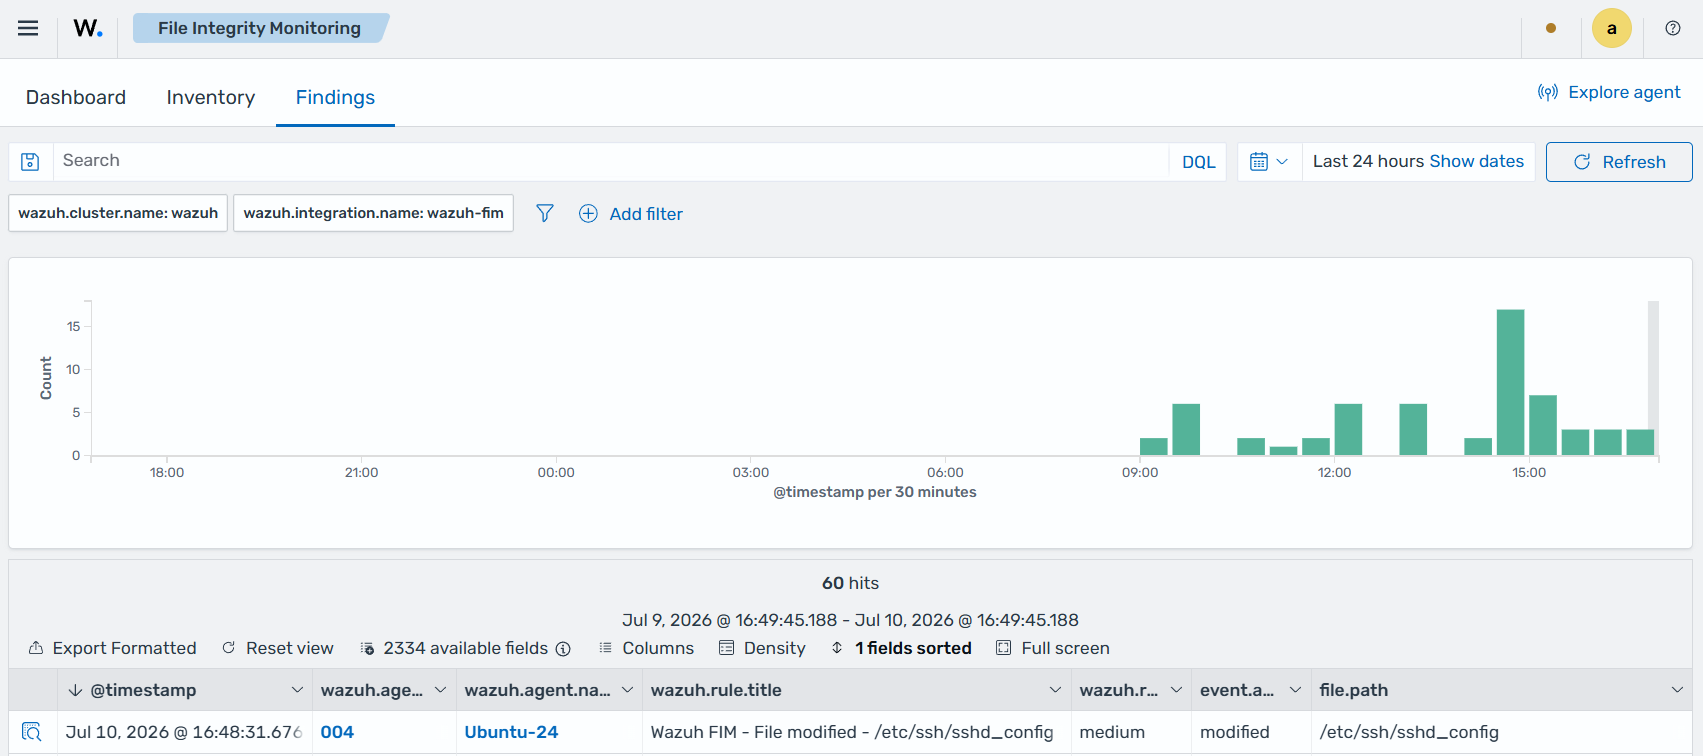Click the plus icon beside Add filter

point(588,214)
